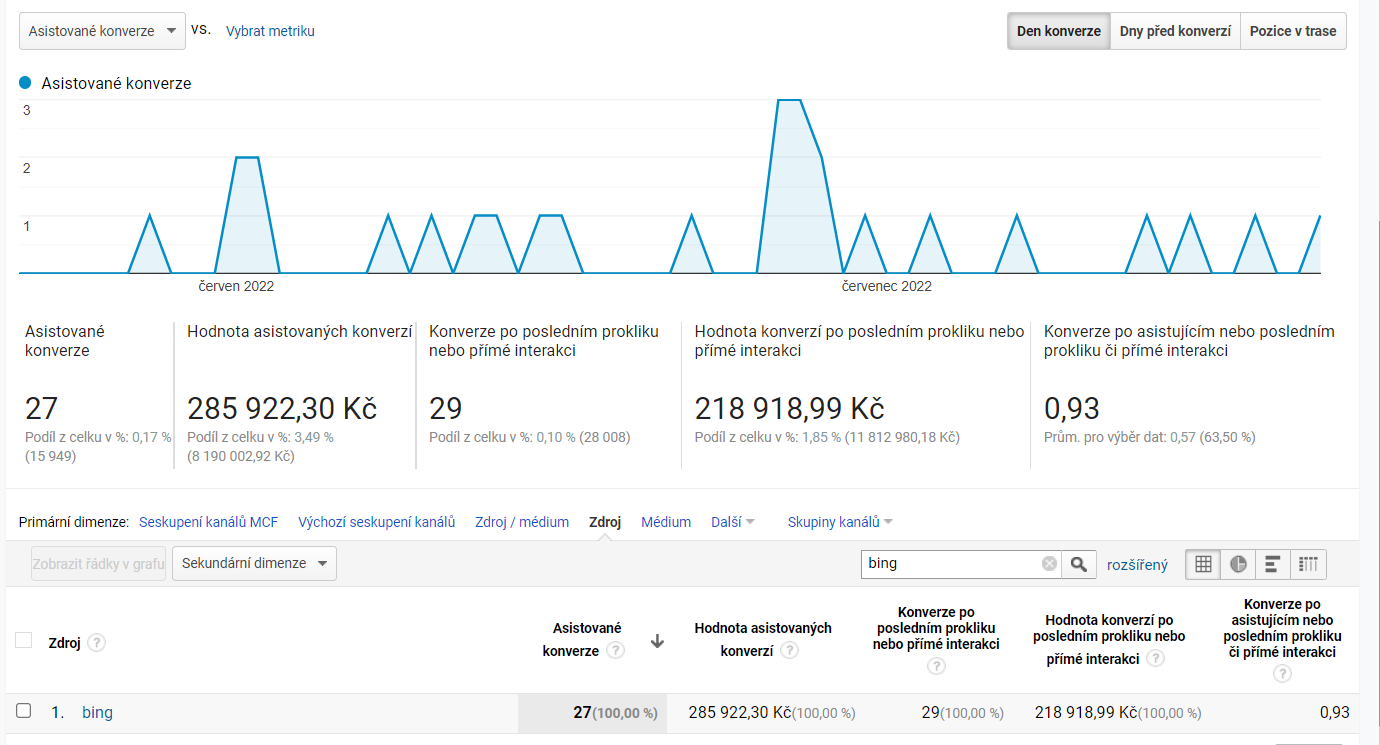Switch to the performance bar view icon

(1273, 564)
